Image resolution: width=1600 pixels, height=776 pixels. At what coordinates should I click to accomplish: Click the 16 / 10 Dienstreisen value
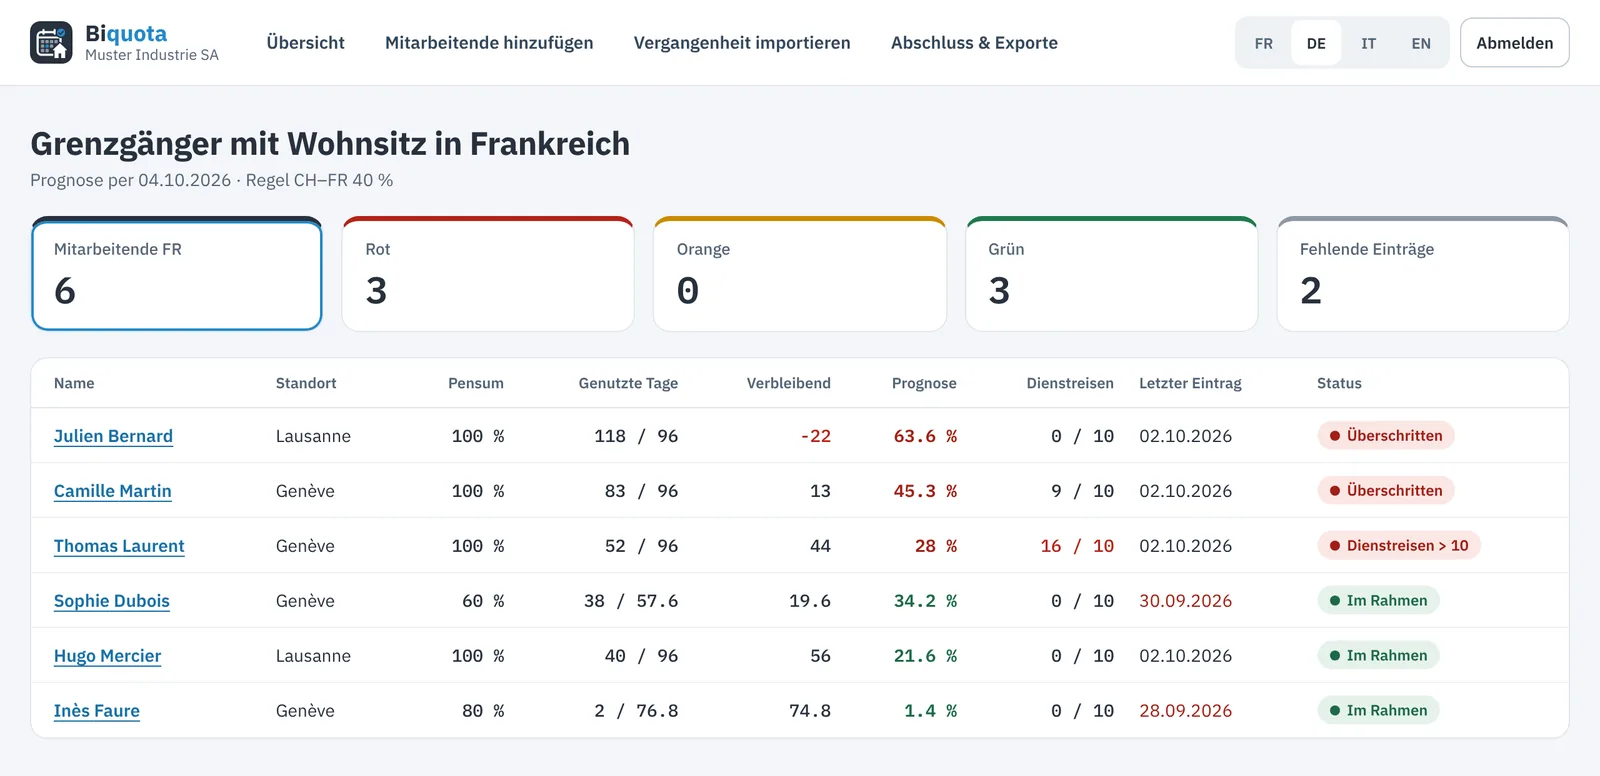1077,546
